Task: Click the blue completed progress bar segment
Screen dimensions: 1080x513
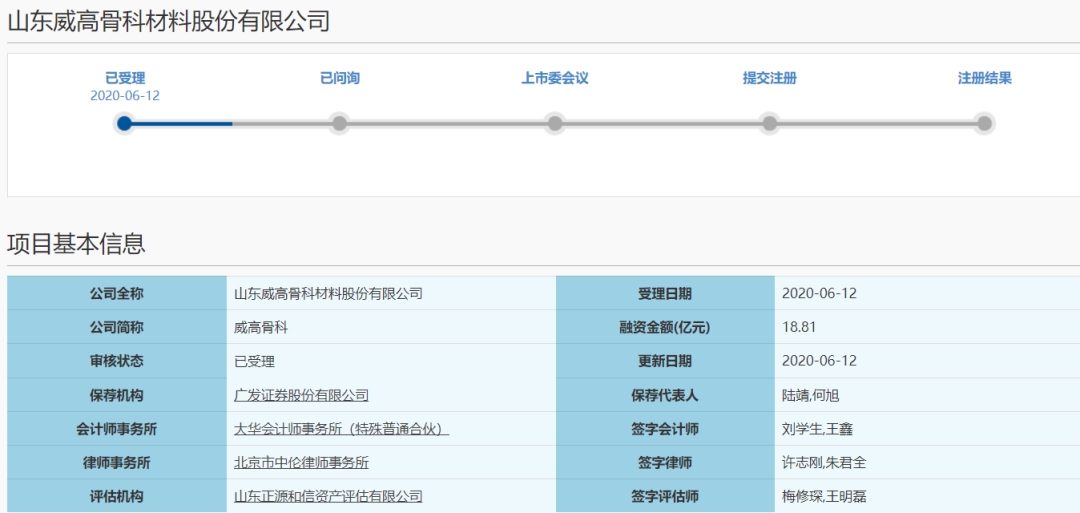Action: pyautogui.click(x=182, y=124)
